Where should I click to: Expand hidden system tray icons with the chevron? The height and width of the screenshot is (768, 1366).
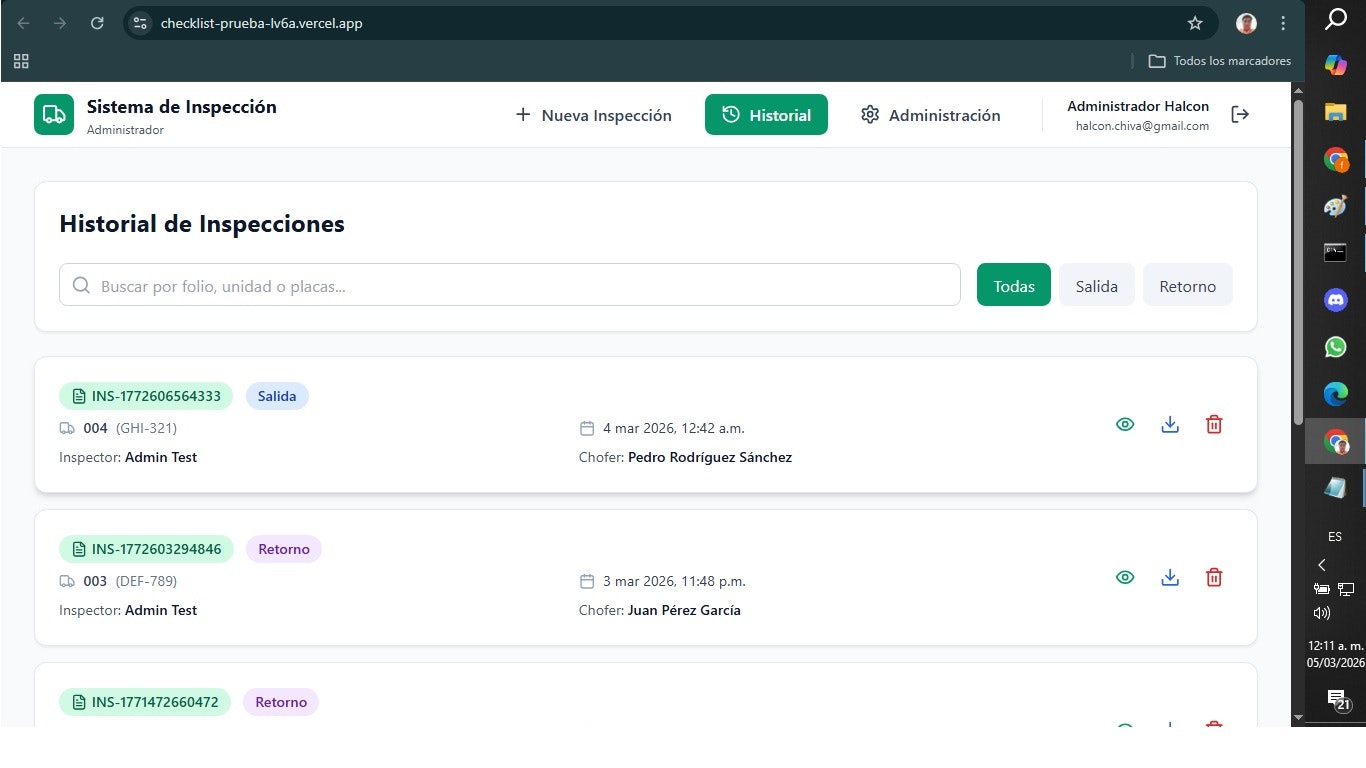(x=1322, y=565)
